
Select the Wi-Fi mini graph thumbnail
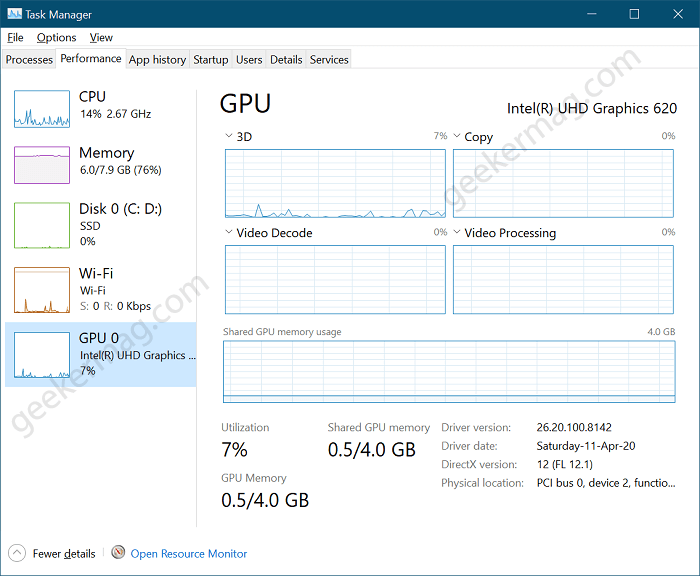[42, 290]
